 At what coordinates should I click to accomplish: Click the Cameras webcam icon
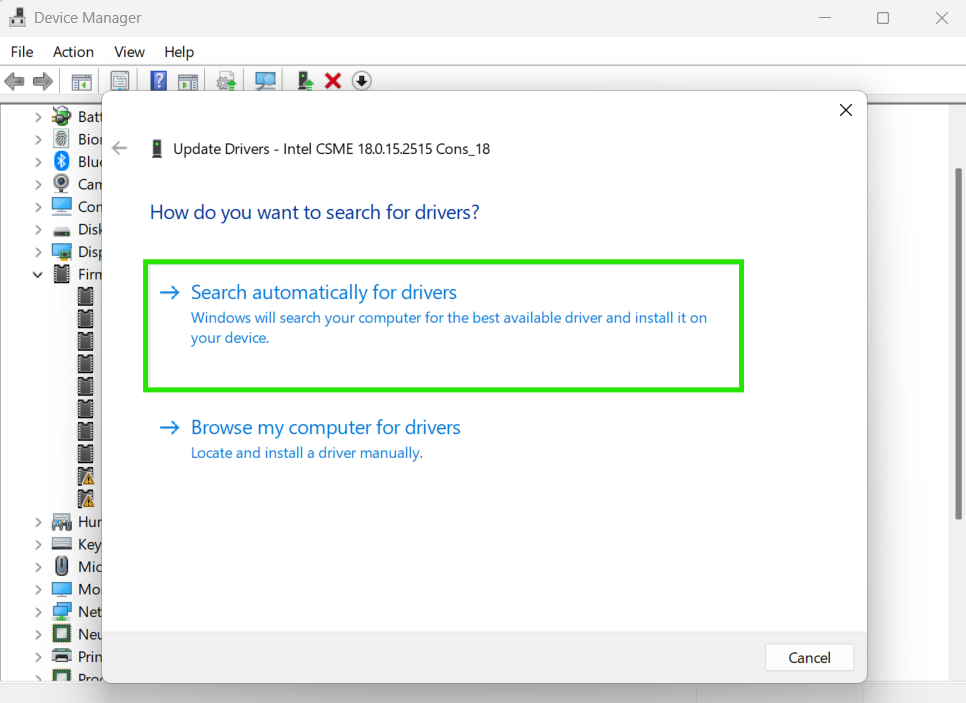[62, 184]
